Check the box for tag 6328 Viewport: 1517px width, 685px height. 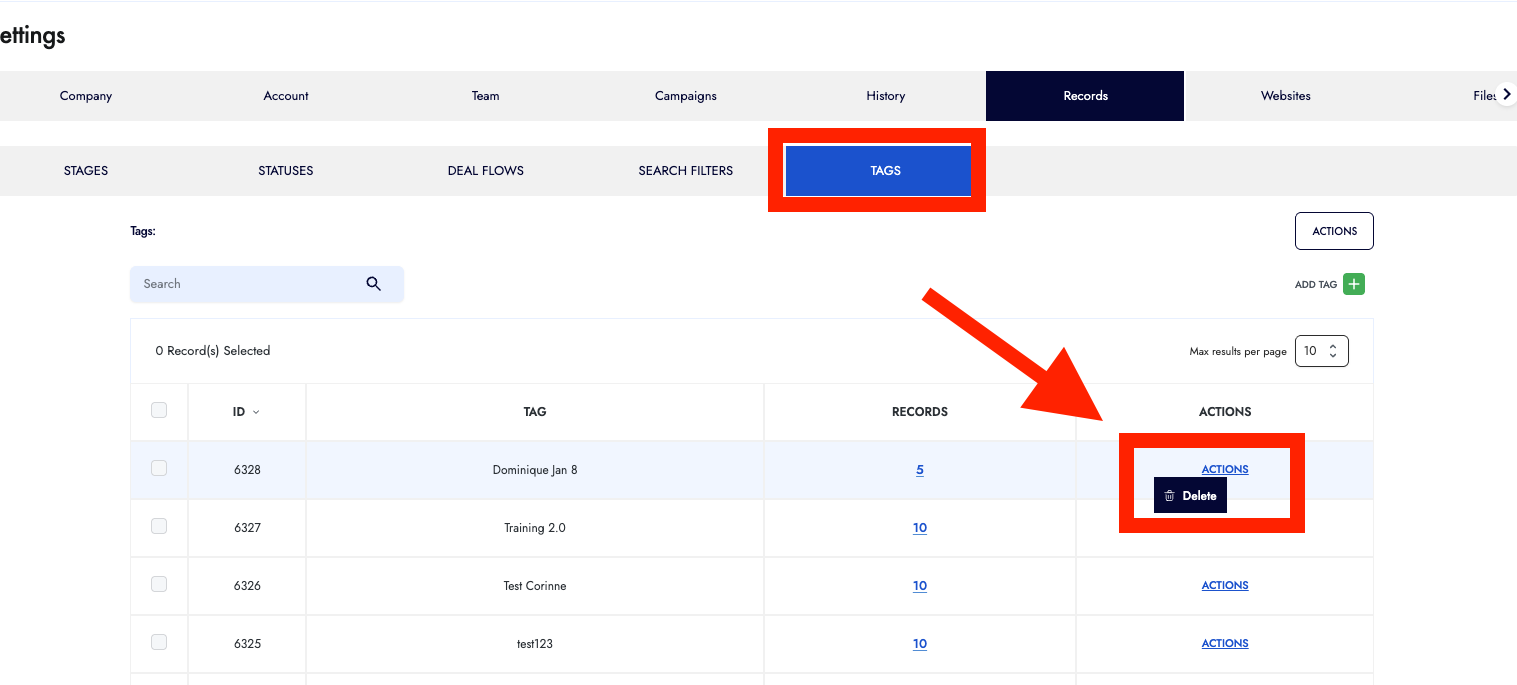159,468
